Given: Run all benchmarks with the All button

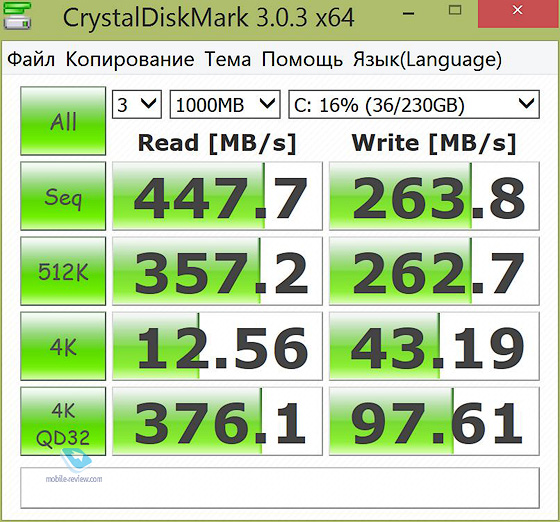Looking at the screenshot, I should click(63, 121).
